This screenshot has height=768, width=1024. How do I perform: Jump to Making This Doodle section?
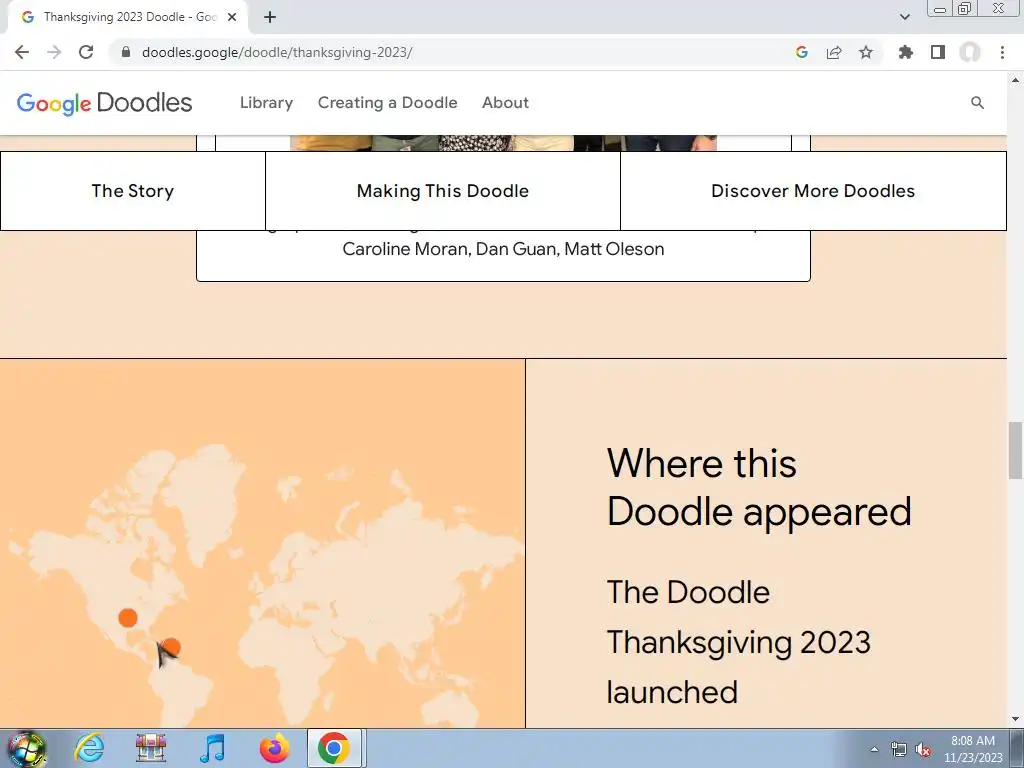tap(443, 191)
